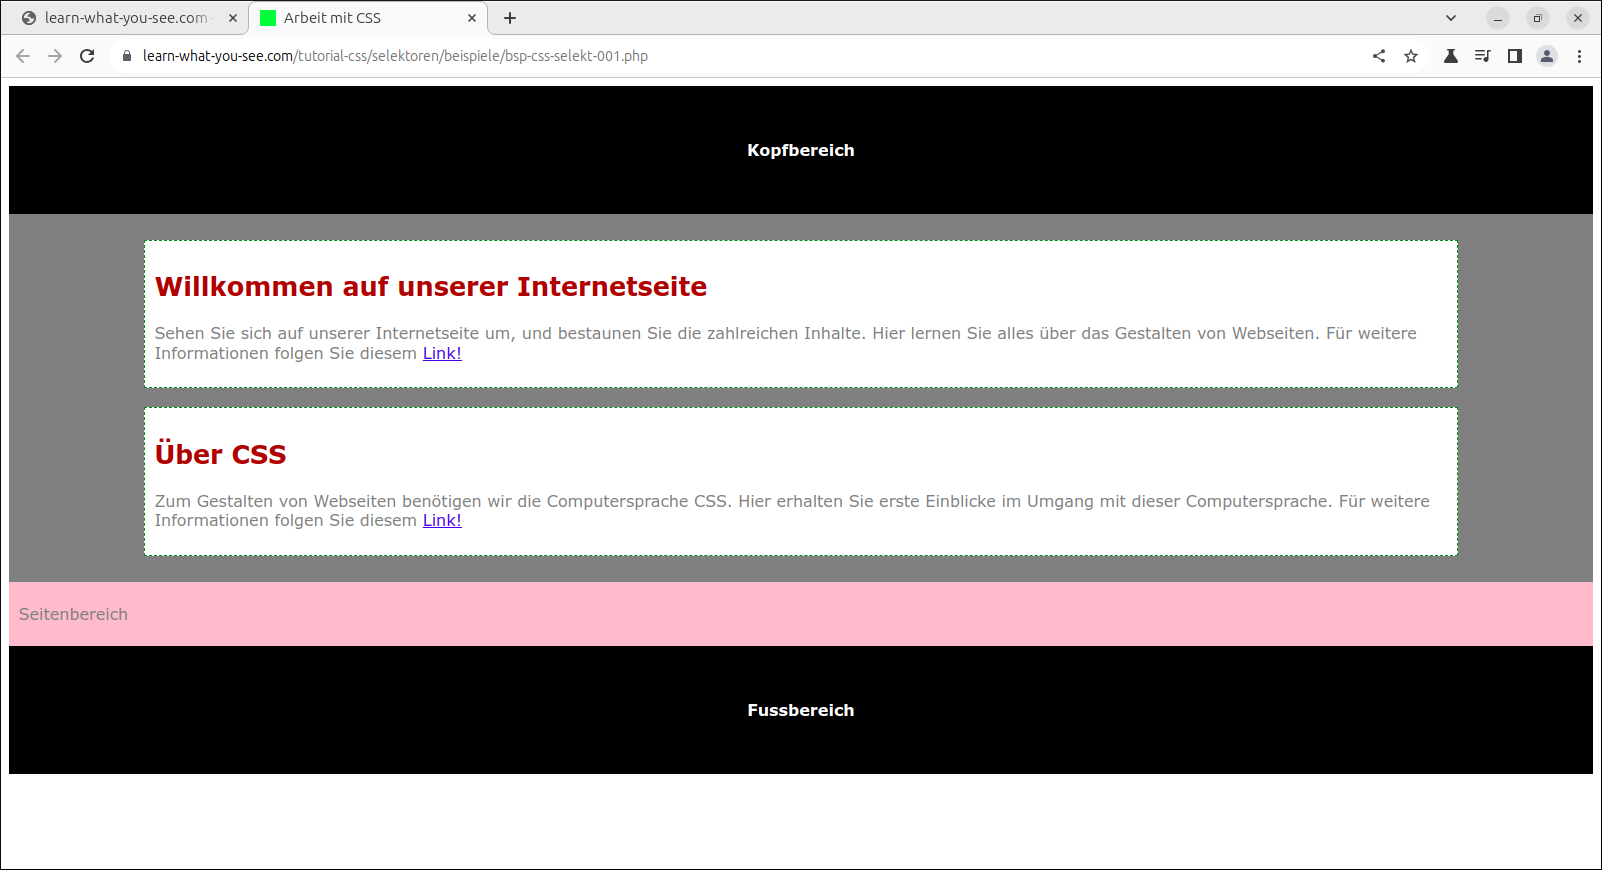The width and height of the screenshot is (1602, 870).
Task: Bookmark this page with star
Action: coord(1411,56)
